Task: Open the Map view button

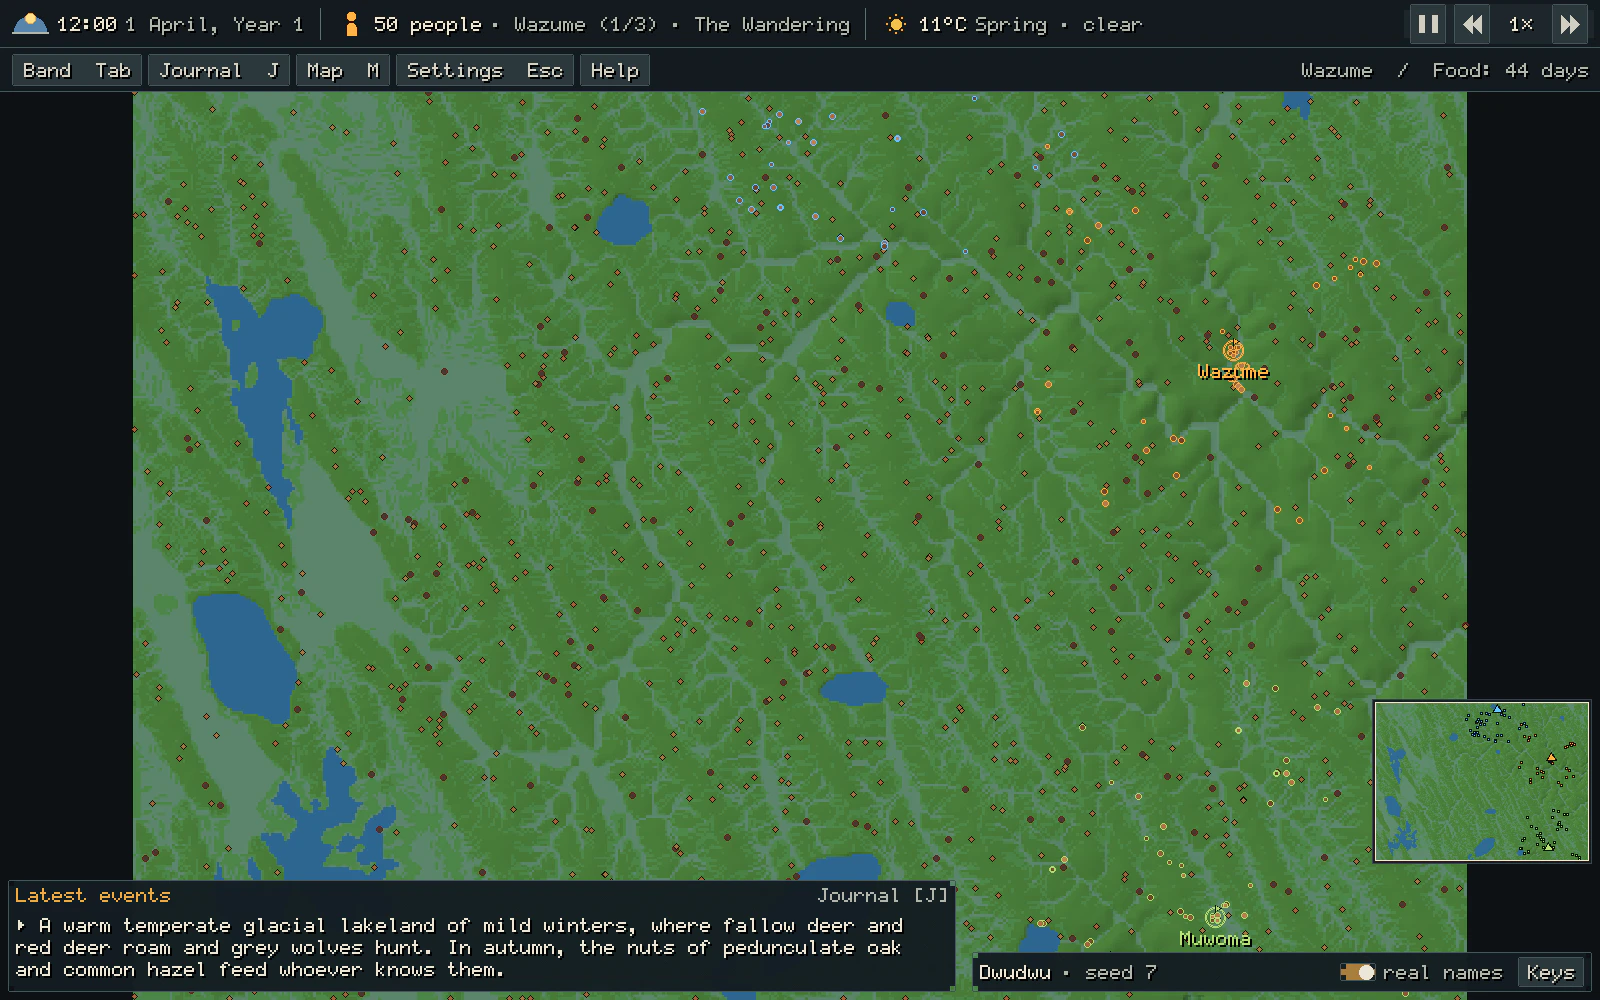Action: 343,70
